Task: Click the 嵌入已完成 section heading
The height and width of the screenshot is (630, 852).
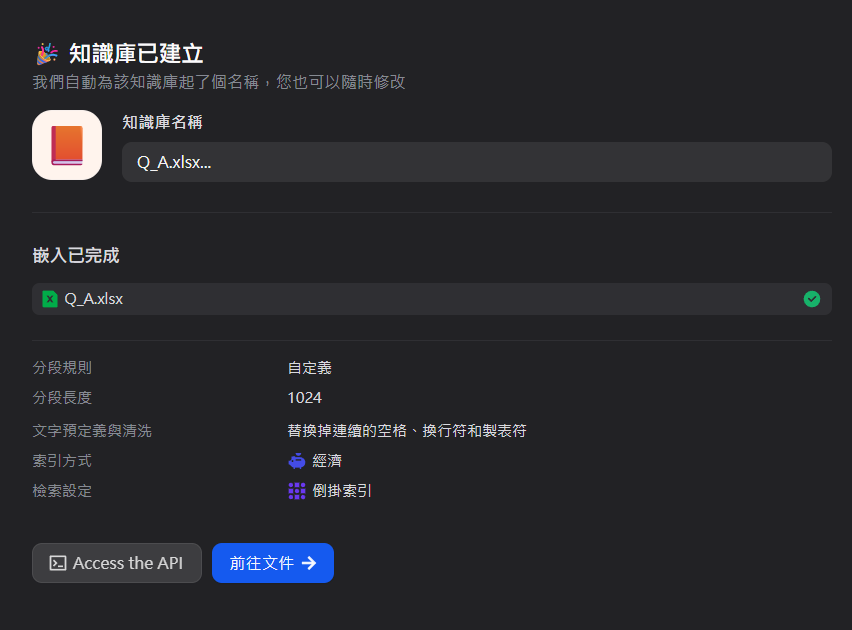Action: 76,255
